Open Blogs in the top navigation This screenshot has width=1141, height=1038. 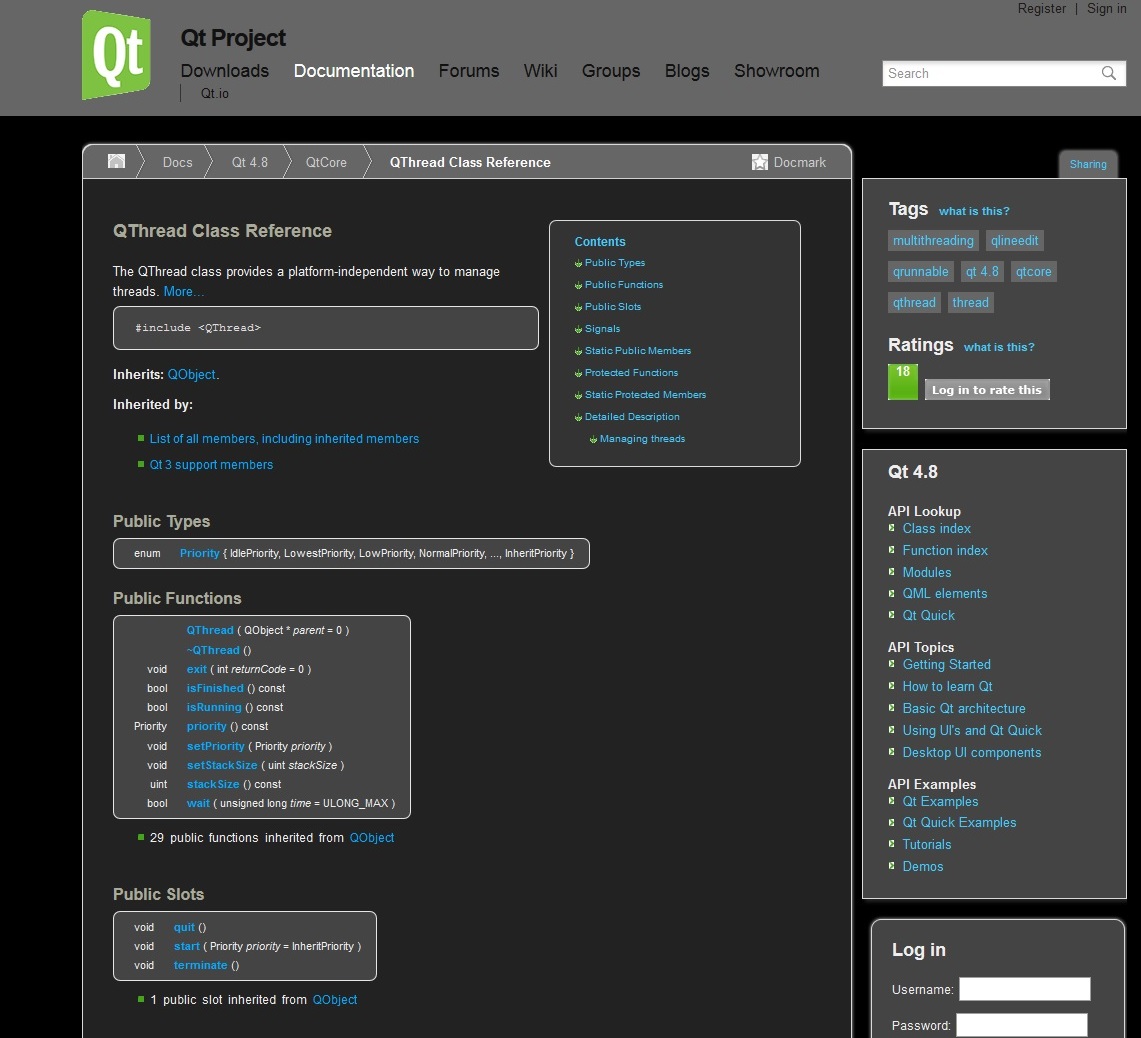point(687,71)
